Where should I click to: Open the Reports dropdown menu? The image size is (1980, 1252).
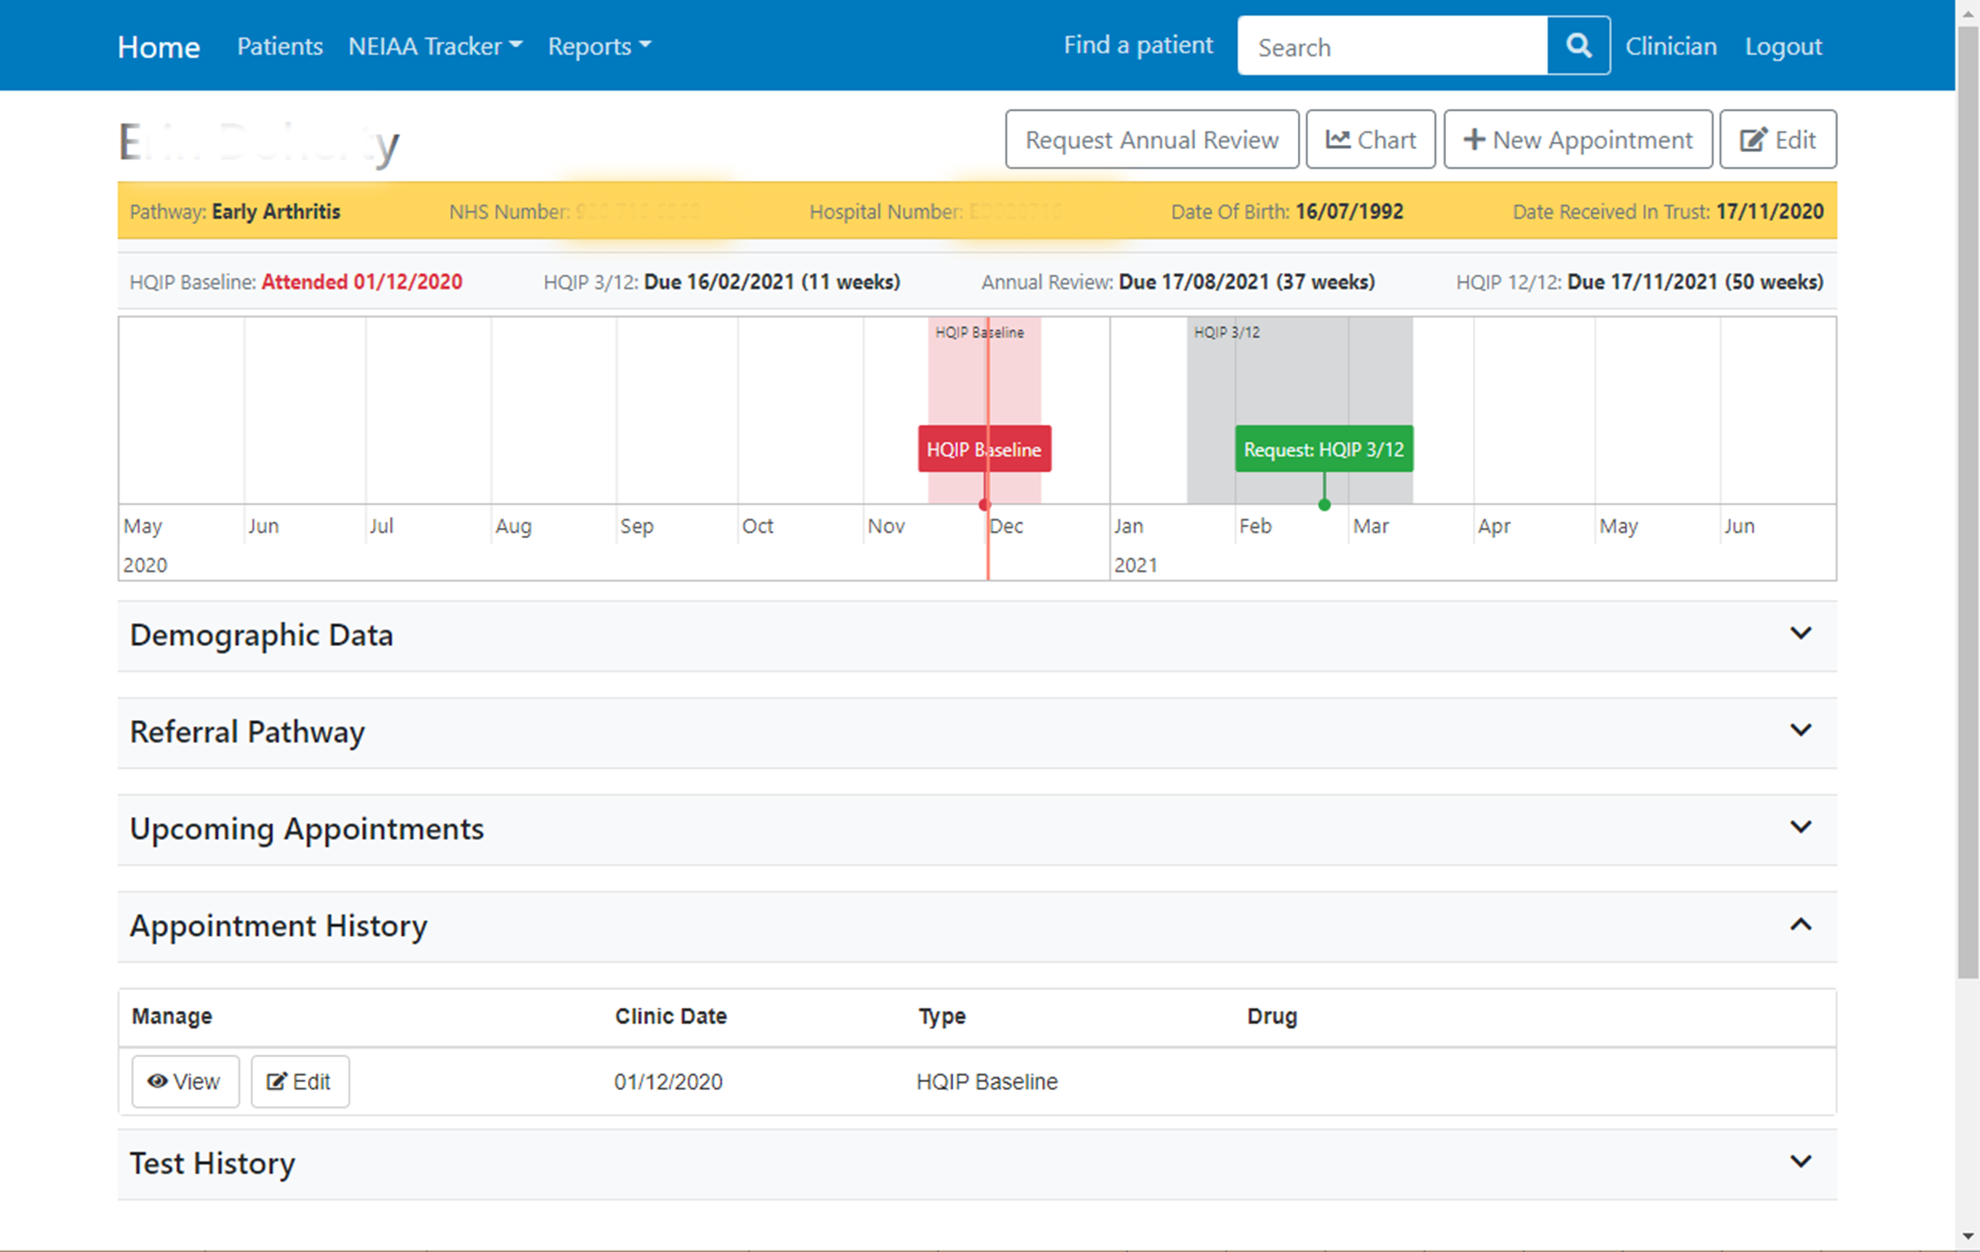(x=599, y=46)
